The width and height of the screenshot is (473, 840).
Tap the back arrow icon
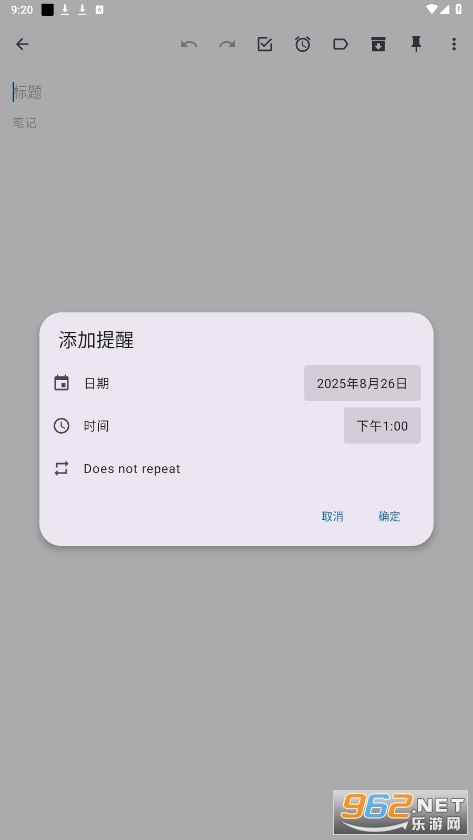[22, 44]
